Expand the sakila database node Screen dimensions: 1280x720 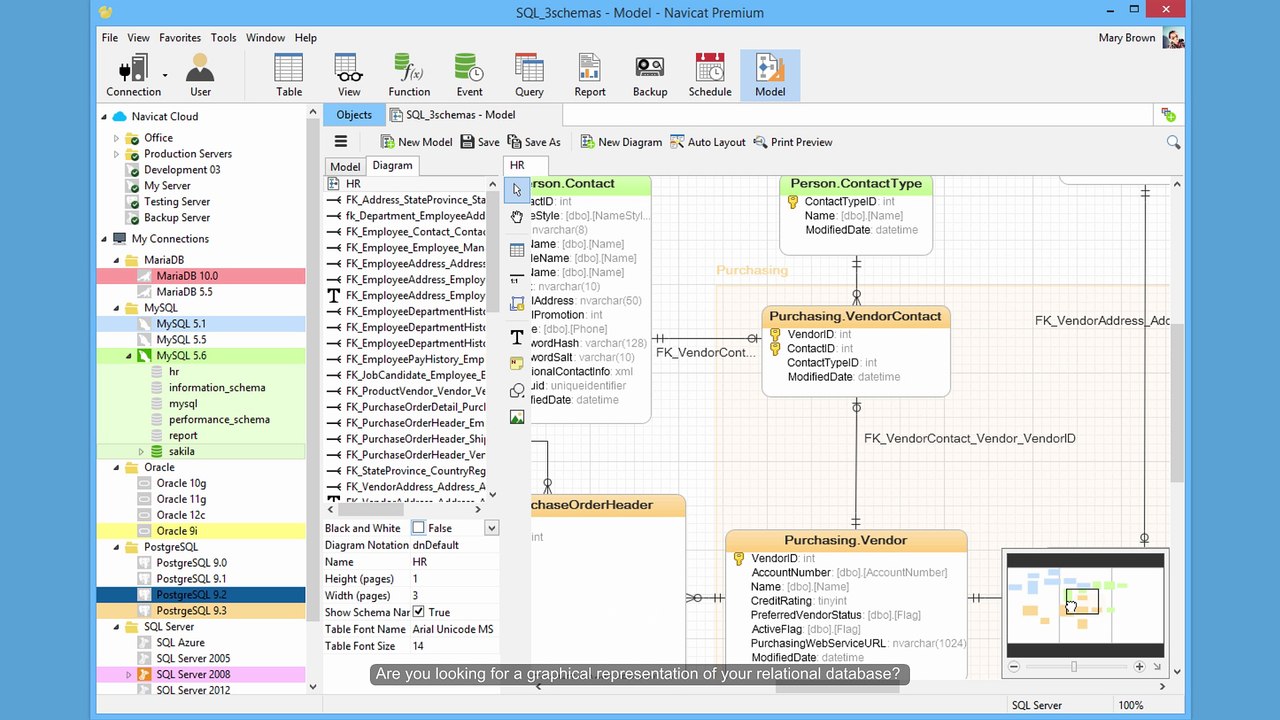(141, 452)
